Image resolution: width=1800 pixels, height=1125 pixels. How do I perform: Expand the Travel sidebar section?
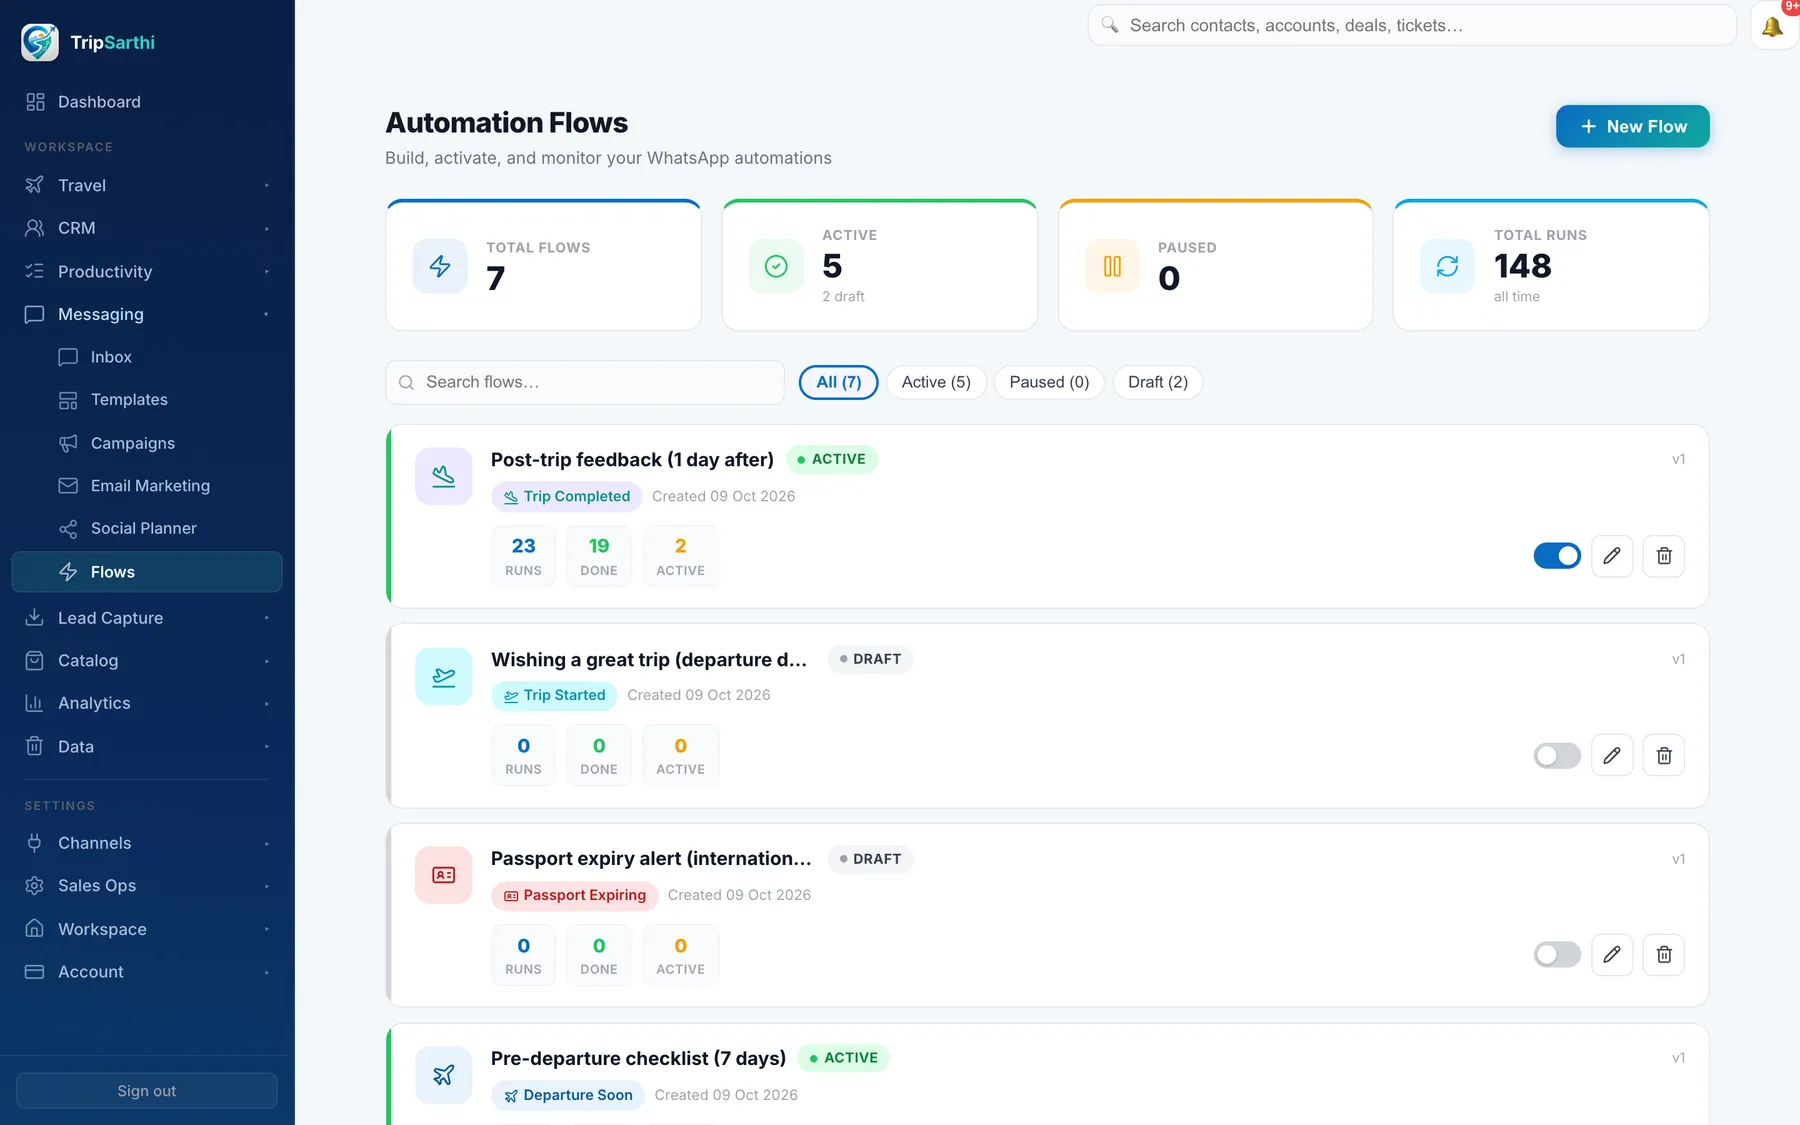point(147,185)
